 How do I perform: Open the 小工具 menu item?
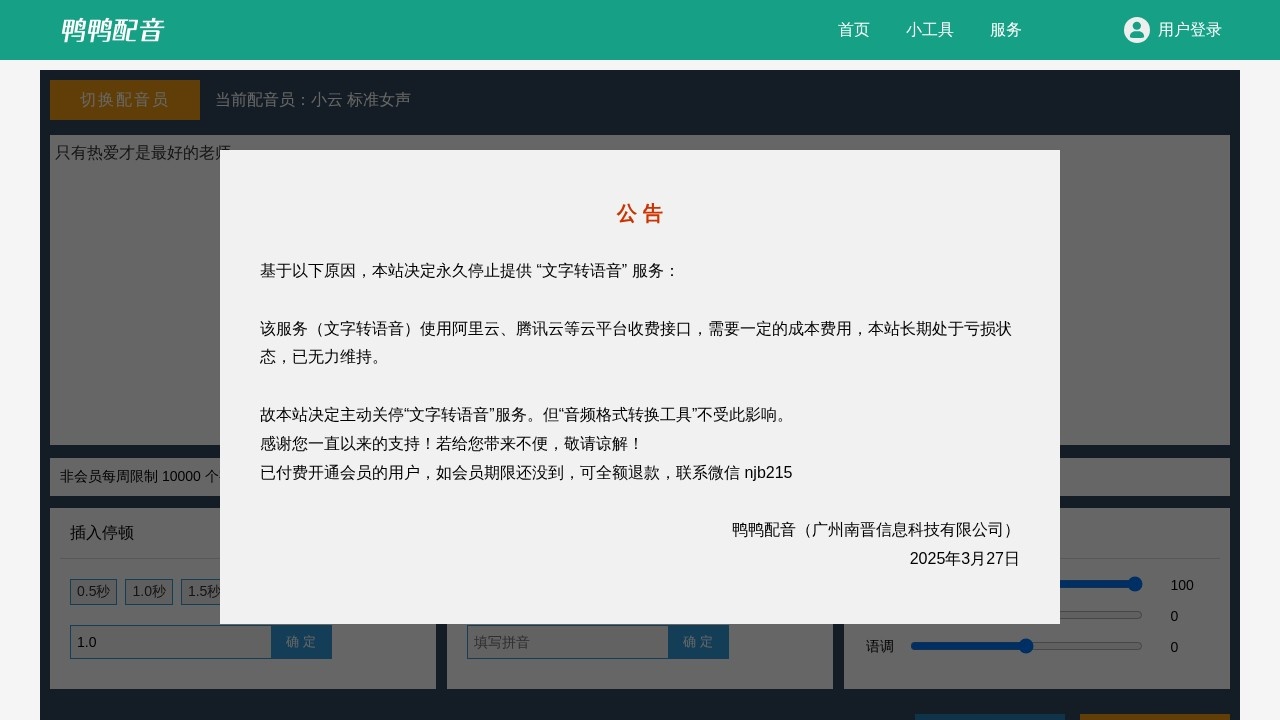coord(929,30)
